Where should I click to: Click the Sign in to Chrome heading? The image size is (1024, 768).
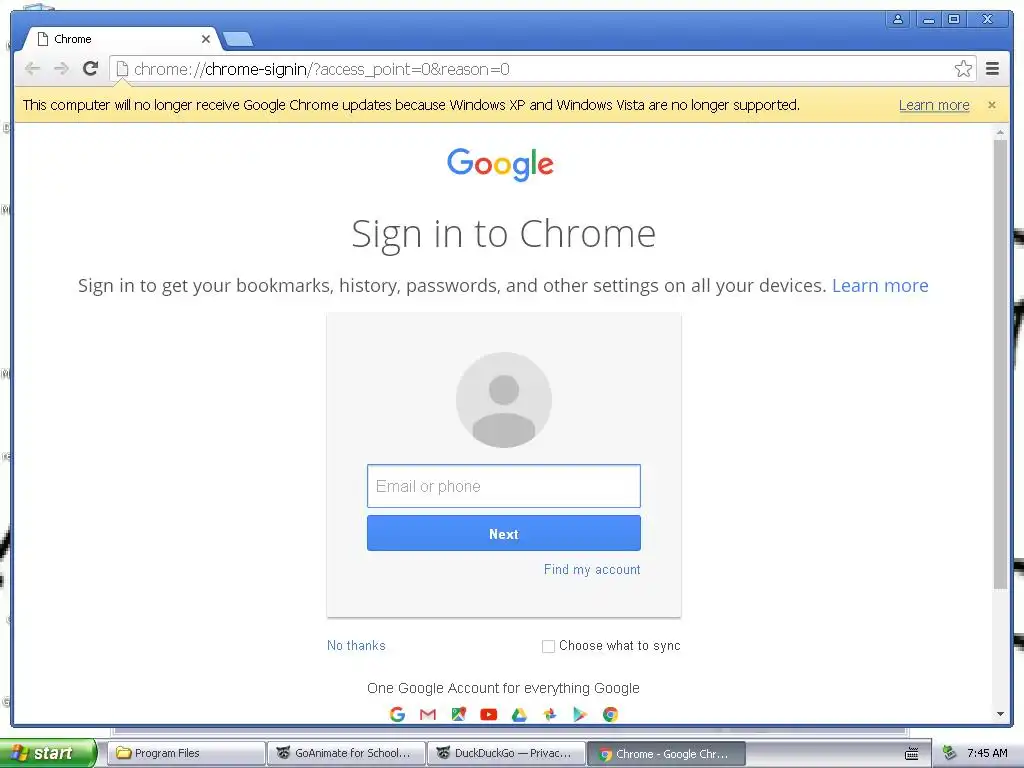[x=504, y=233]
